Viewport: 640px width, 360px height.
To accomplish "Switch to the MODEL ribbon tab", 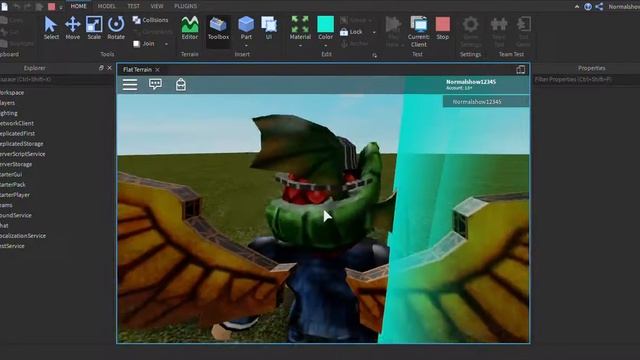I will 107,6.
